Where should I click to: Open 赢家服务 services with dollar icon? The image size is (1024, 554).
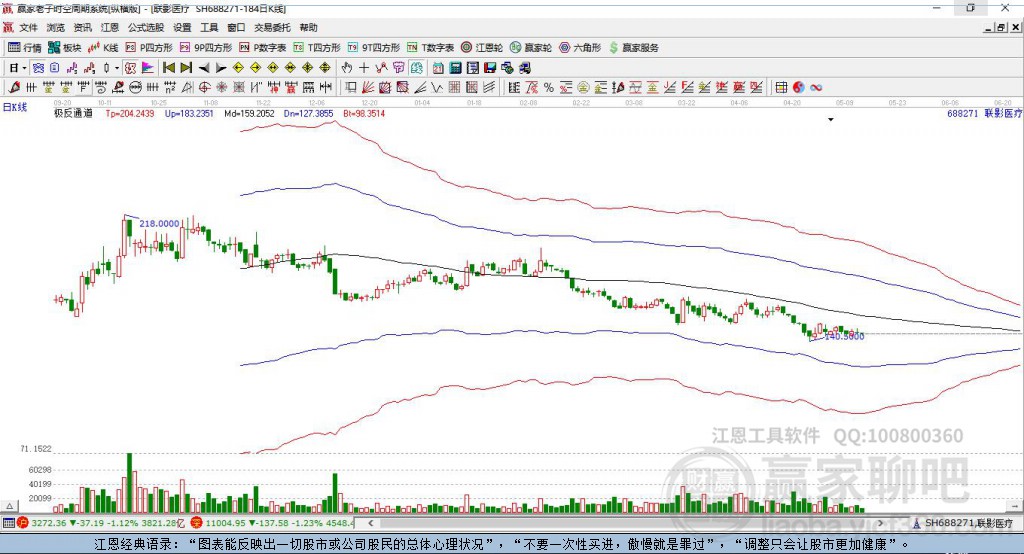click(633, 48)
